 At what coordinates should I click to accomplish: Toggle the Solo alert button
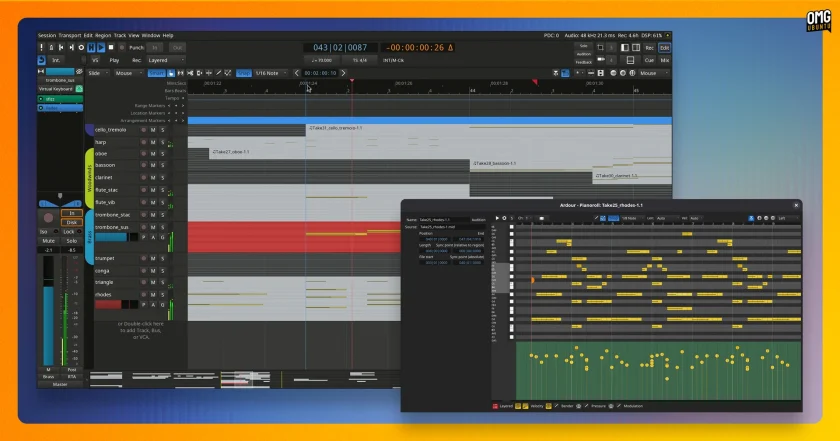click(583, 46)
